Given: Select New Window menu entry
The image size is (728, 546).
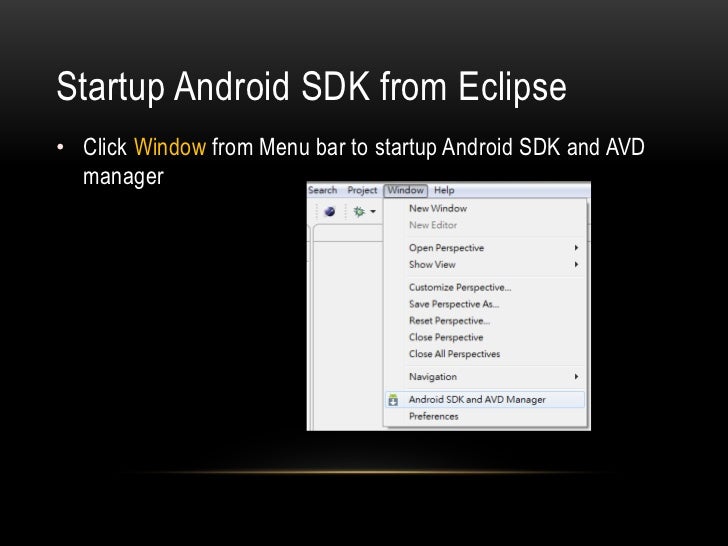Looking at the screenshot, I should [x=485, y=208].
